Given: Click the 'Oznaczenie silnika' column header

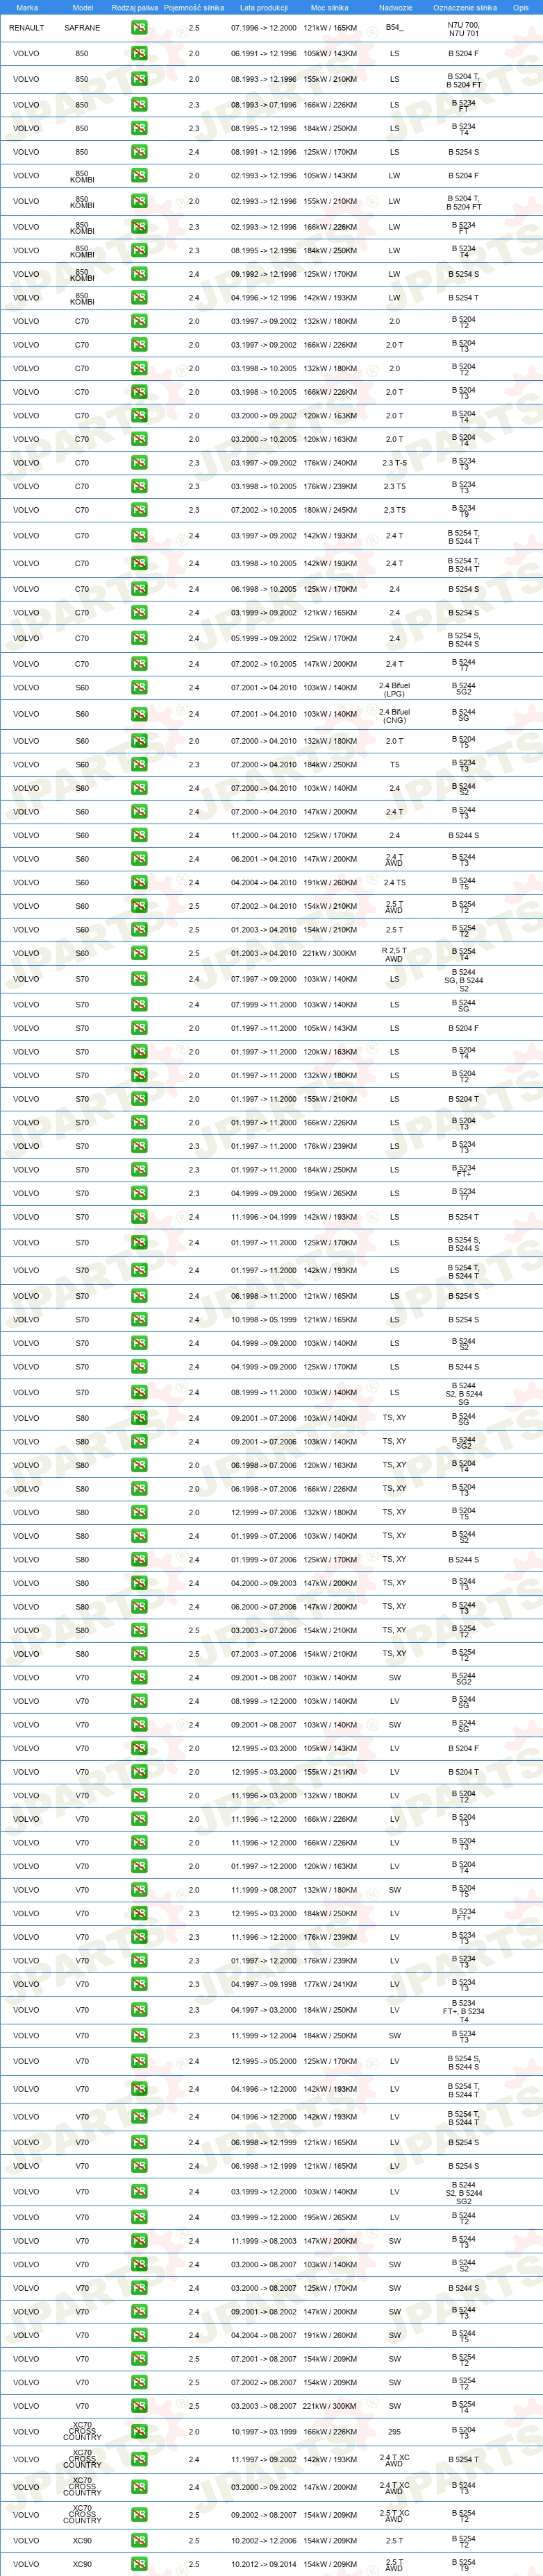Looking at the screenshot, I should point(464,7).
